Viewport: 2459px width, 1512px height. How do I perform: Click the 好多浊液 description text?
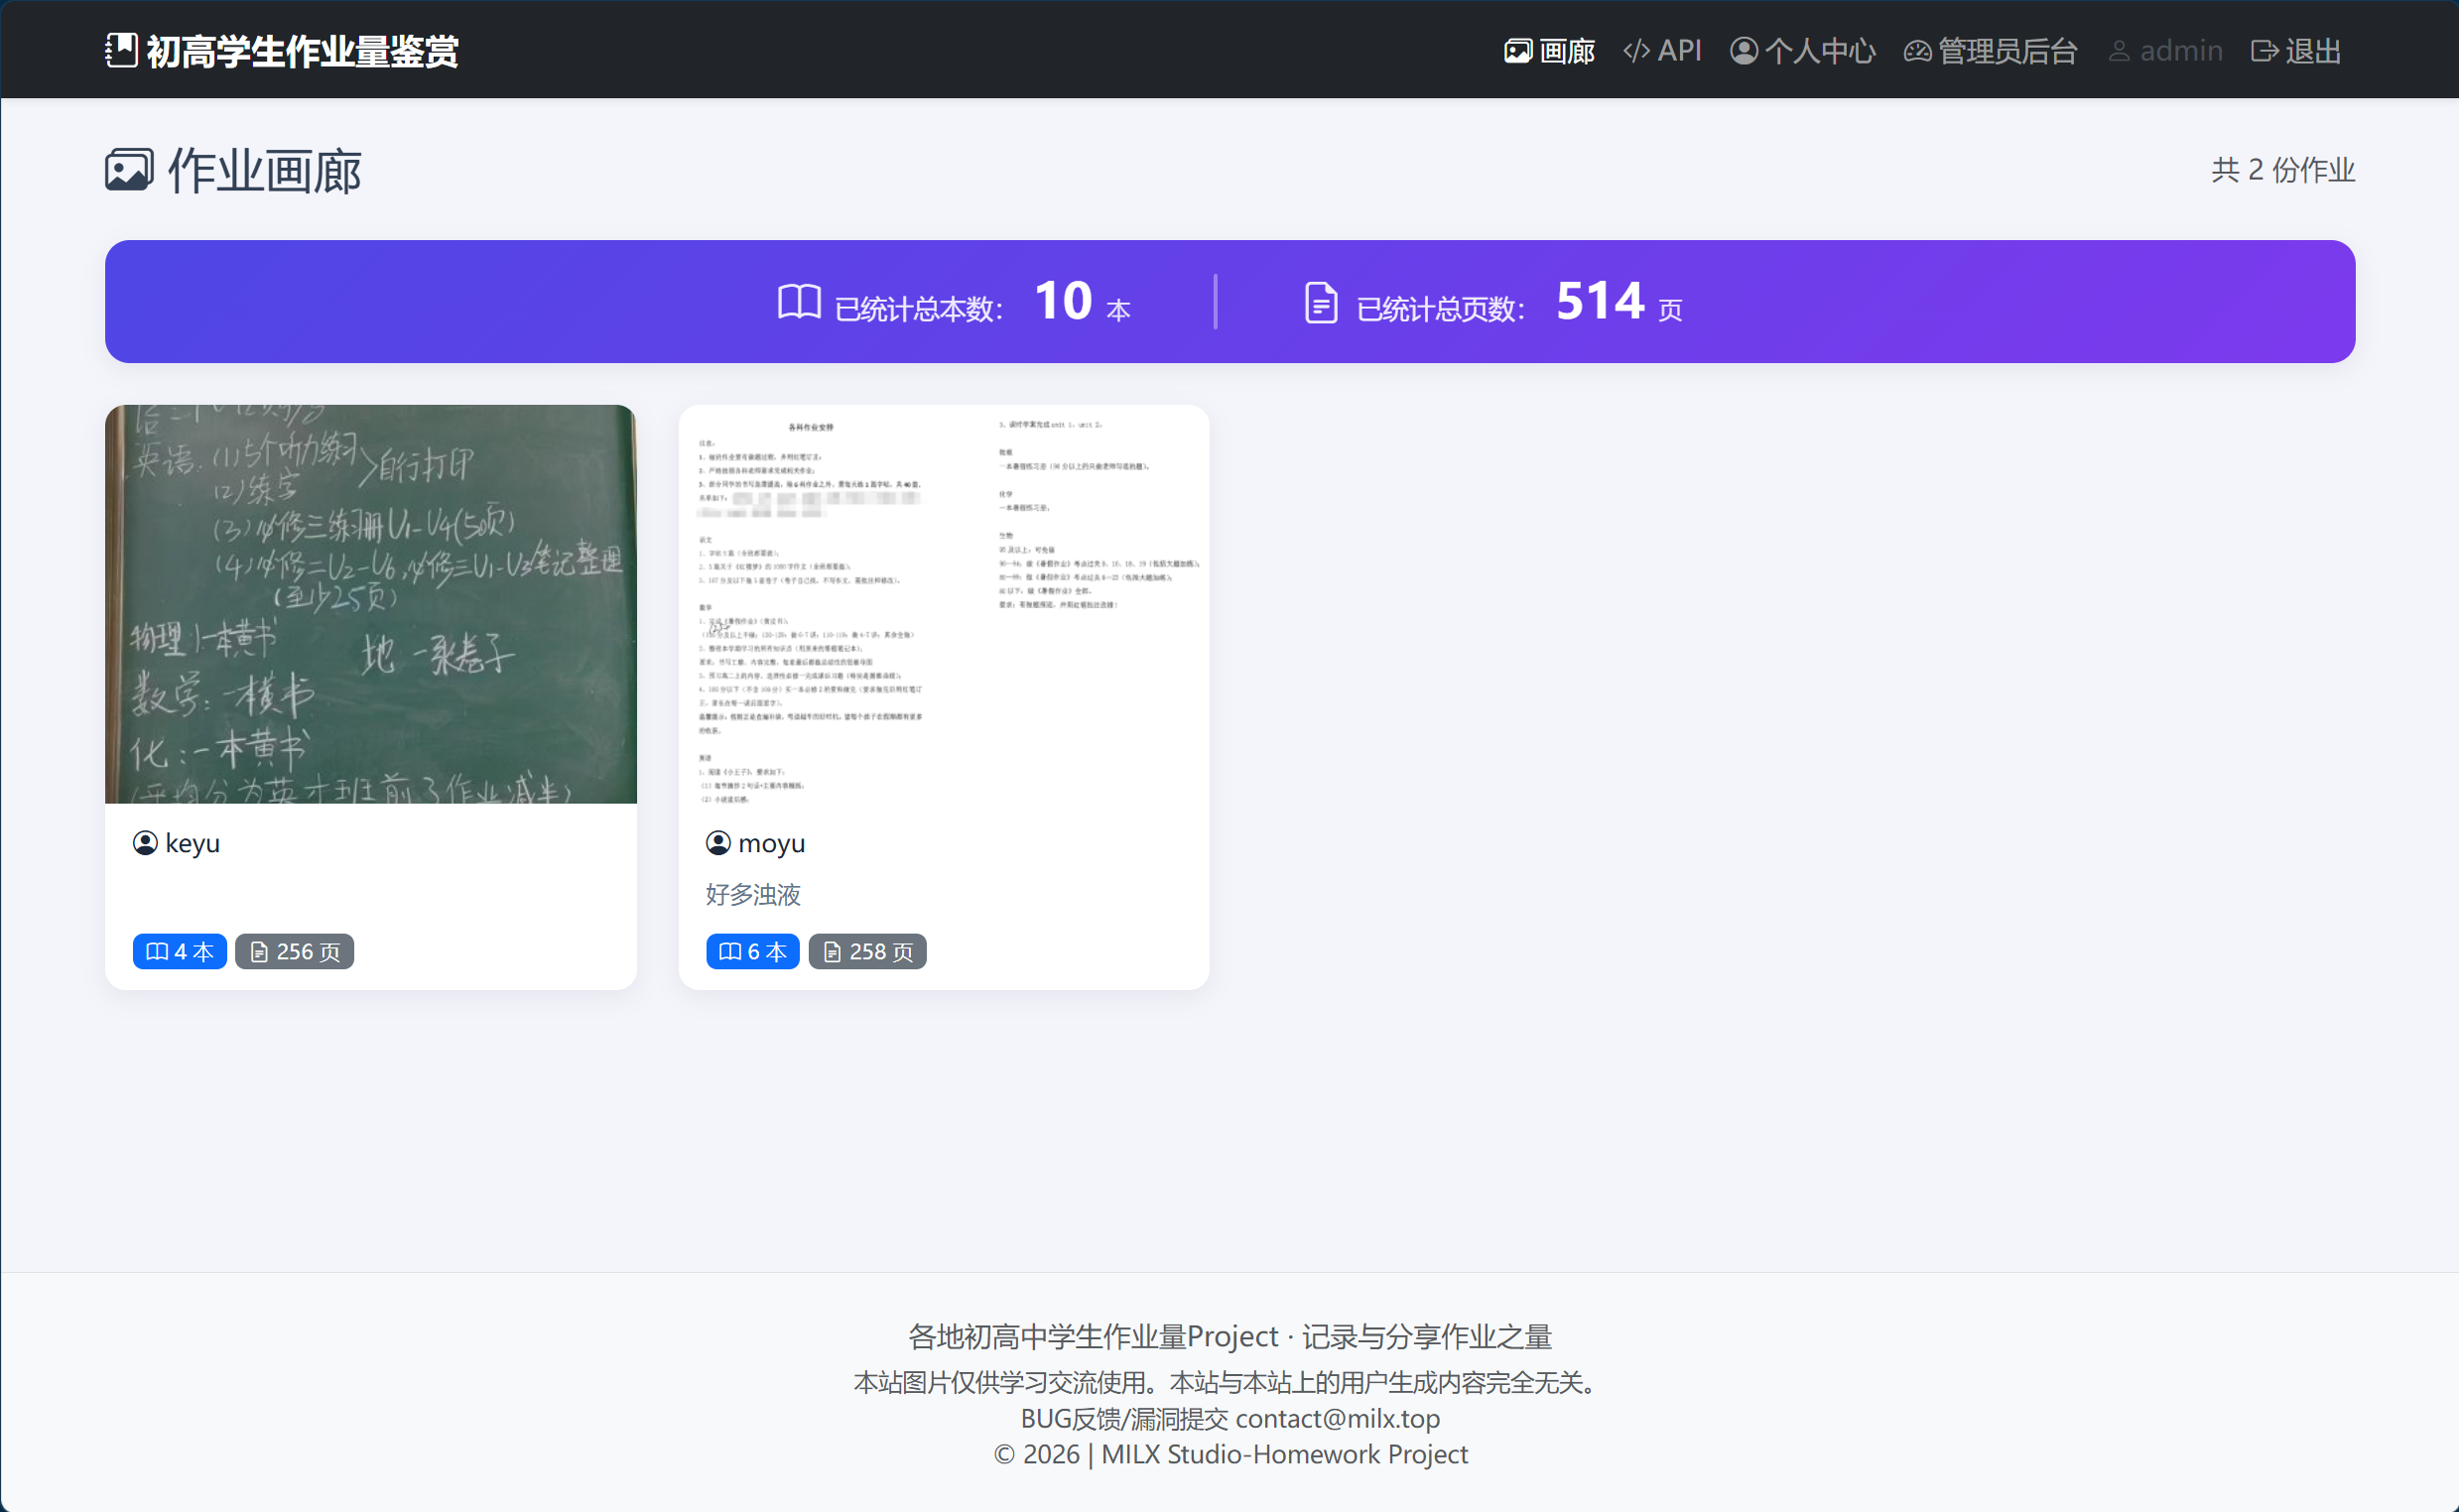pos(753,894)
